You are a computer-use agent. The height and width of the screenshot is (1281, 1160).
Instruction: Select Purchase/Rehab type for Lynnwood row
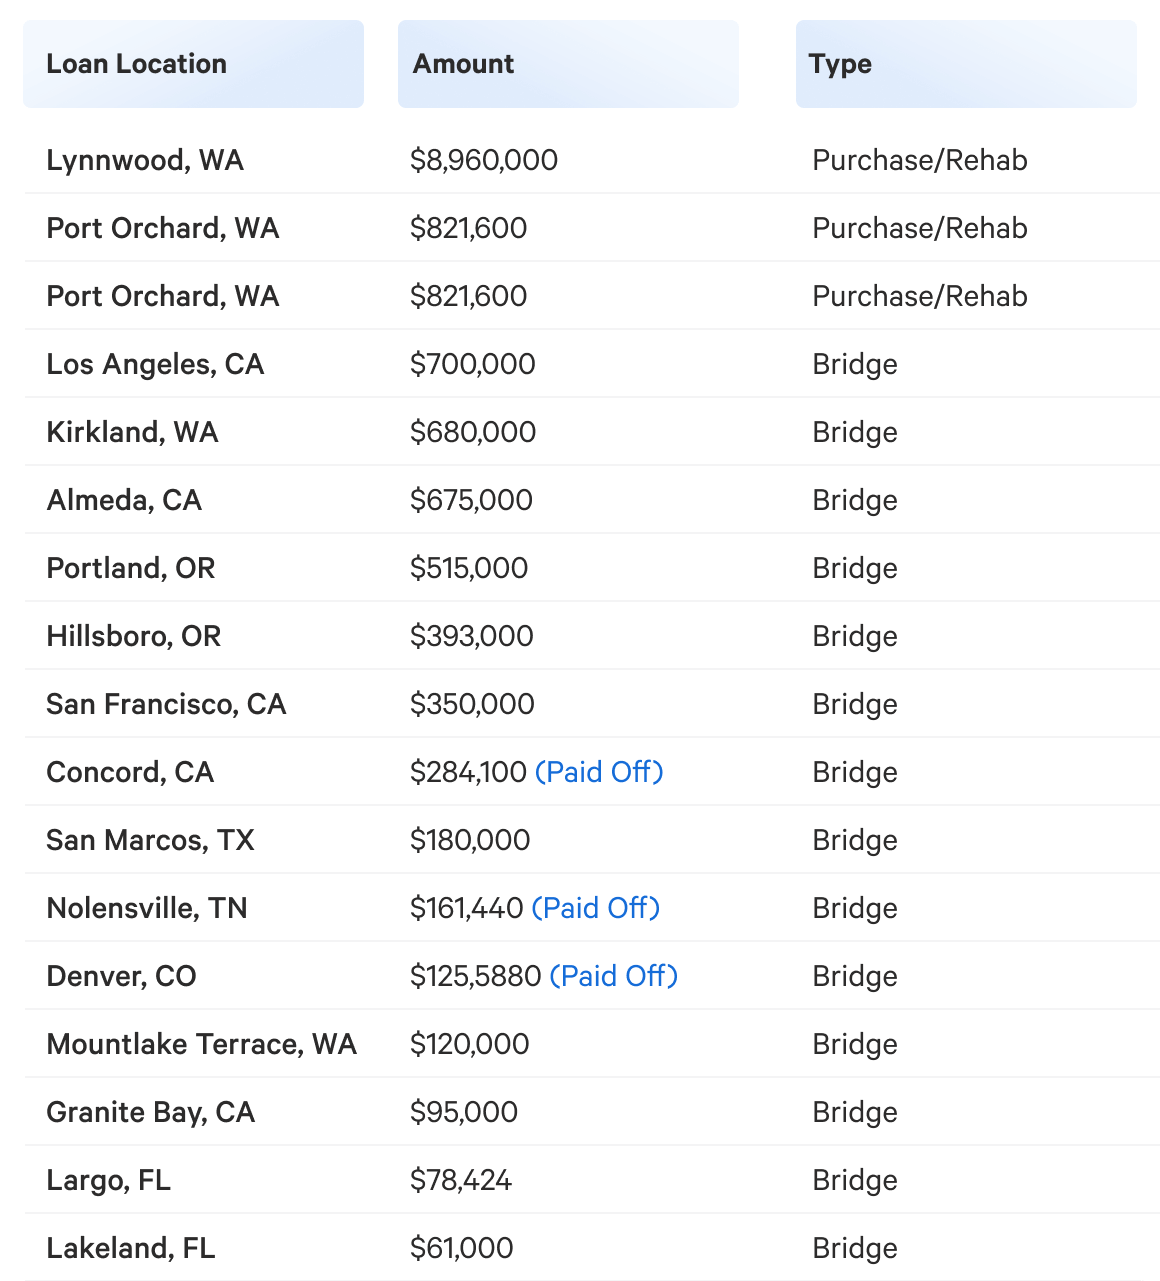click(x=920, y=160)
